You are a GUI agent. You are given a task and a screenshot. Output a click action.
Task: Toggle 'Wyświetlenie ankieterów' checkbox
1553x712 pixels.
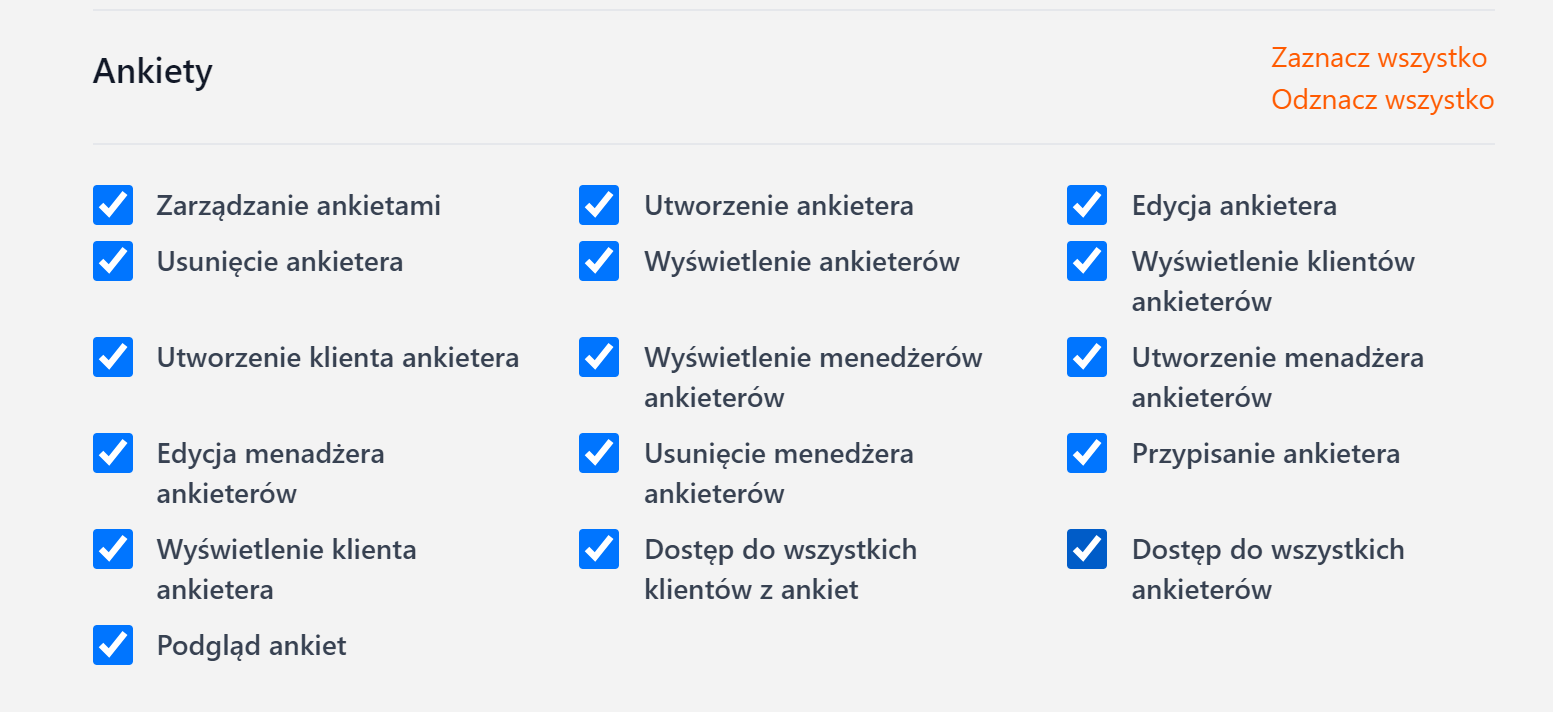[x=599, y=261]
